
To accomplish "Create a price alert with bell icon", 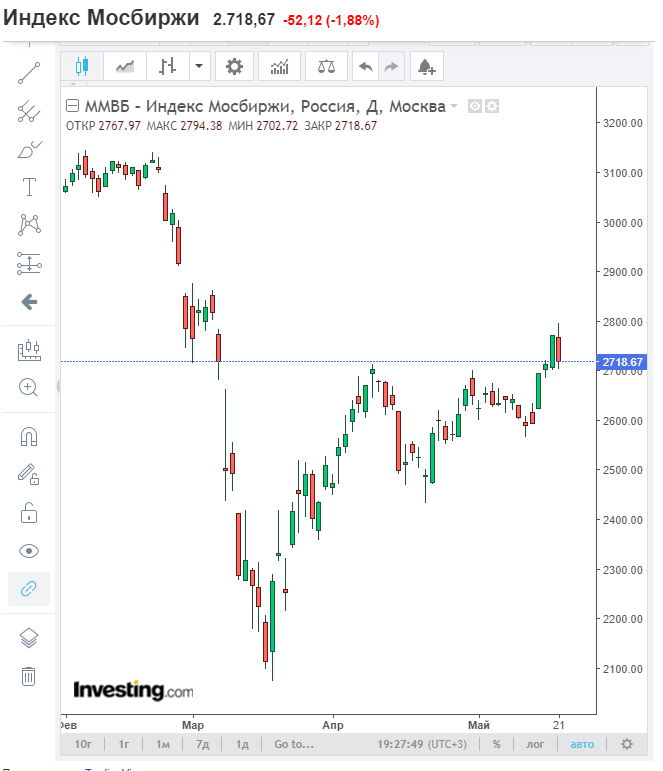I will [x=426, y=66].
